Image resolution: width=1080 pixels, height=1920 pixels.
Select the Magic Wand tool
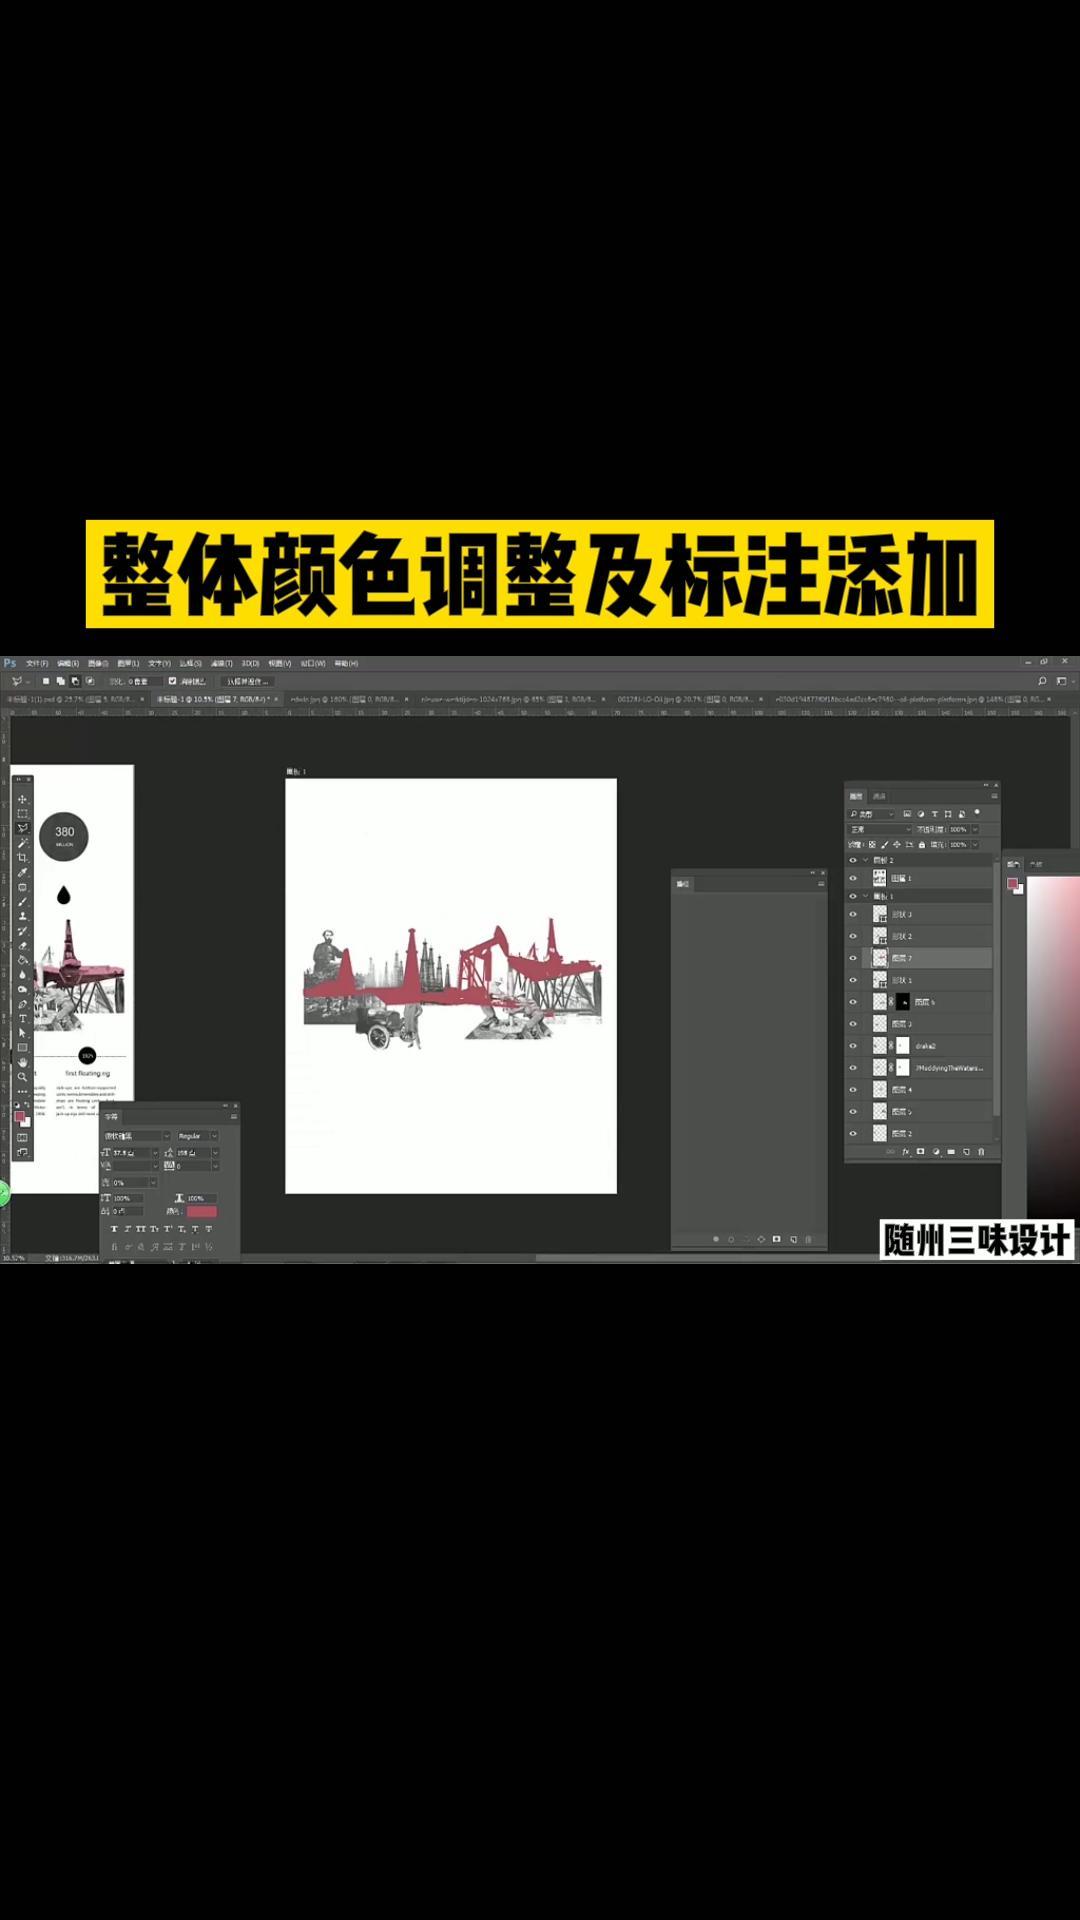pyautogui.click(x=22, y=843)
